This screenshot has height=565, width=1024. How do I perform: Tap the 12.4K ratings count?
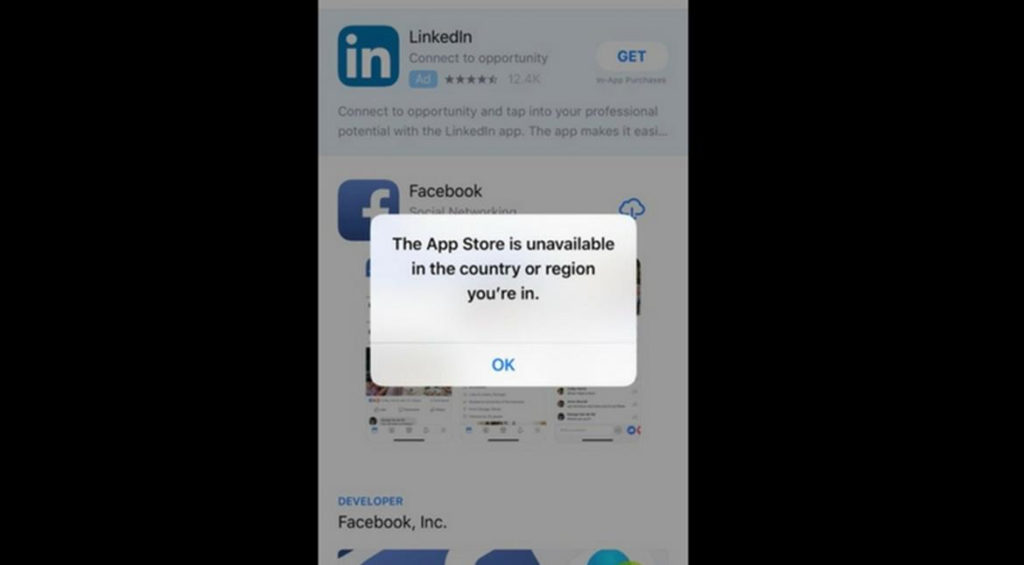coord(524,80)
